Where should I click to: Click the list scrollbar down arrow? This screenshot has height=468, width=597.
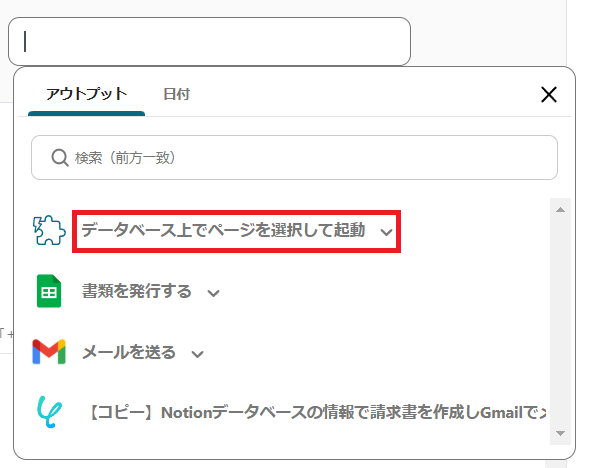(x=560, y=433)
